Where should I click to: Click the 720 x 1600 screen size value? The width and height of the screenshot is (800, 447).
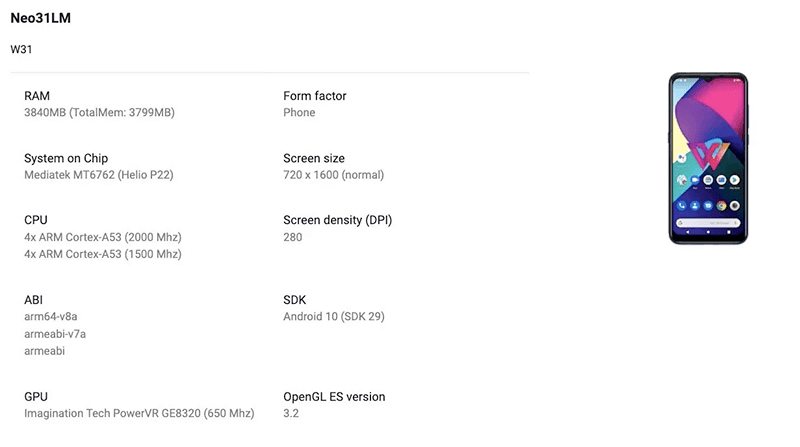click(333, 175)
